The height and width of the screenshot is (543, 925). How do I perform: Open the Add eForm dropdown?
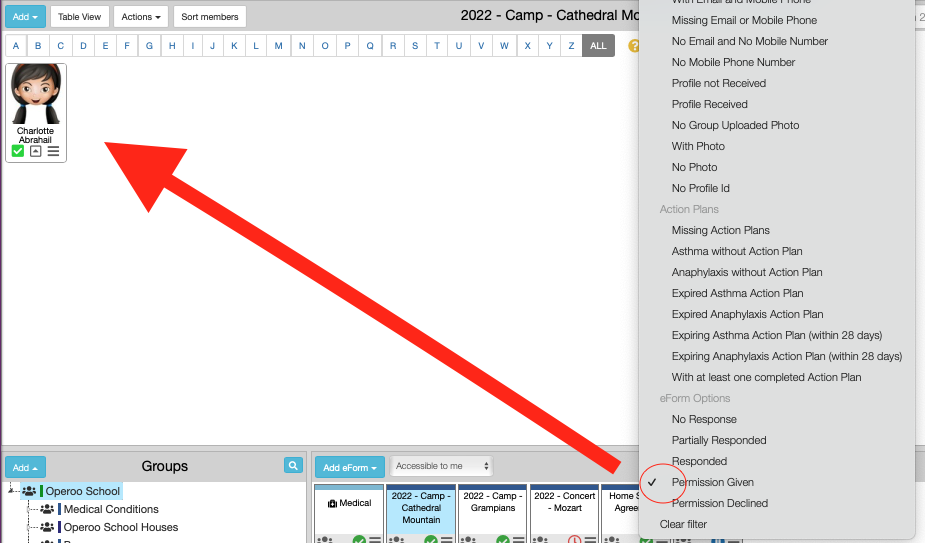tap(349, 467)
